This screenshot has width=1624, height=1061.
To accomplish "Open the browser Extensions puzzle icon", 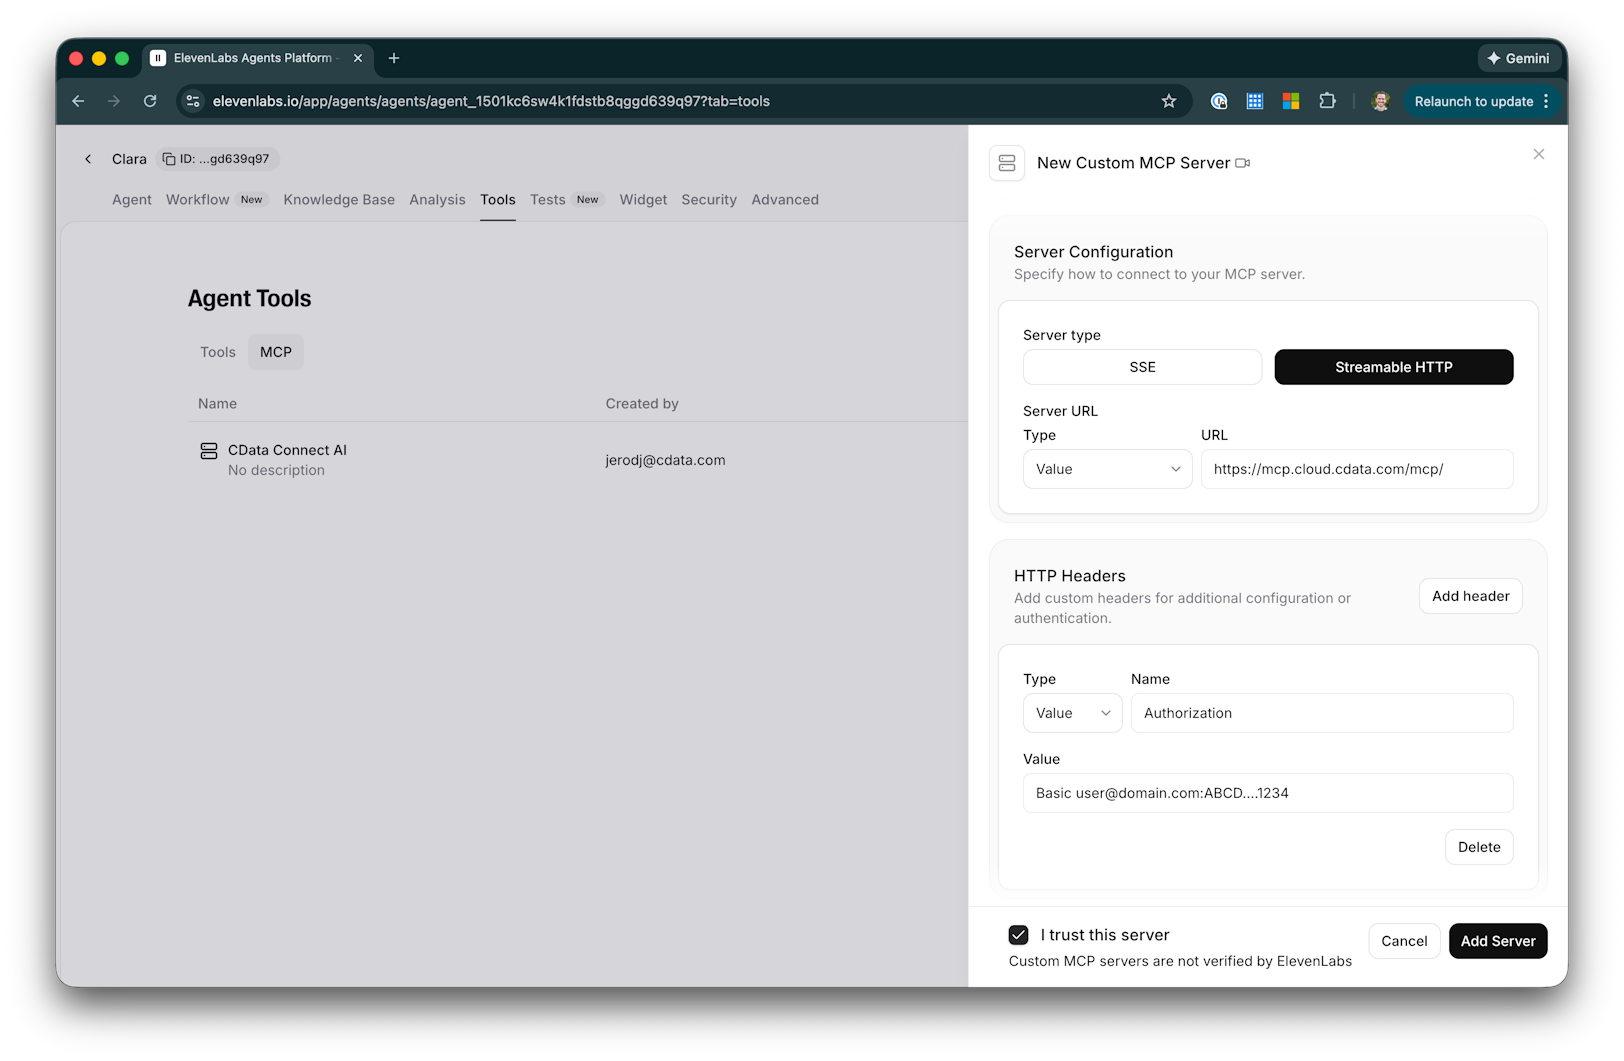I will pyautogui.click(x=1327, y=101).
